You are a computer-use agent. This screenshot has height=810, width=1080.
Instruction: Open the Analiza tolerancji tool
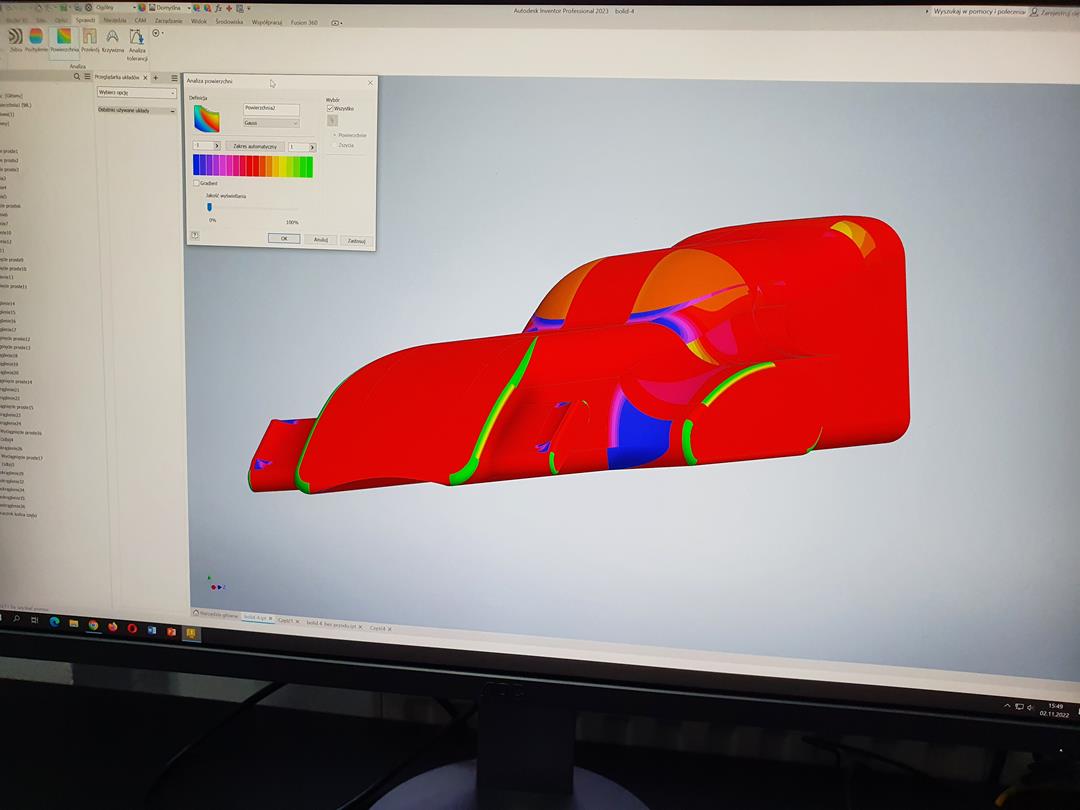coord(136,44)
